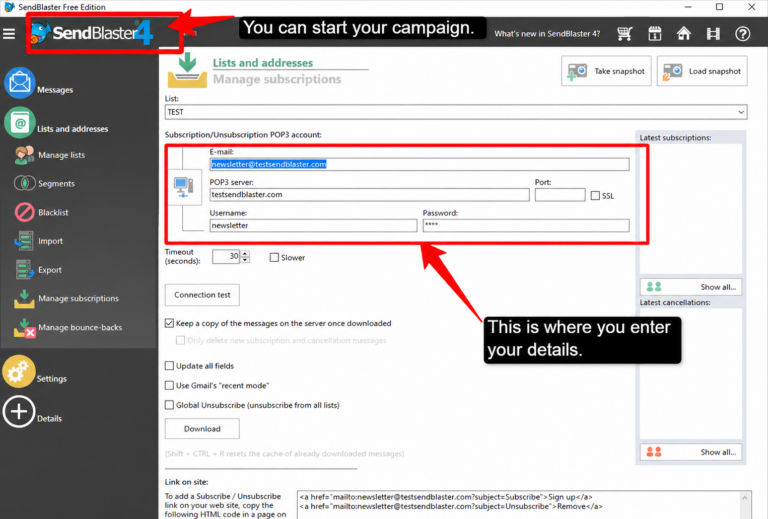This screenshot has width=768, height=519.
Task: Select Manage bounce-backs in sidebar
Action: (80, 328)
